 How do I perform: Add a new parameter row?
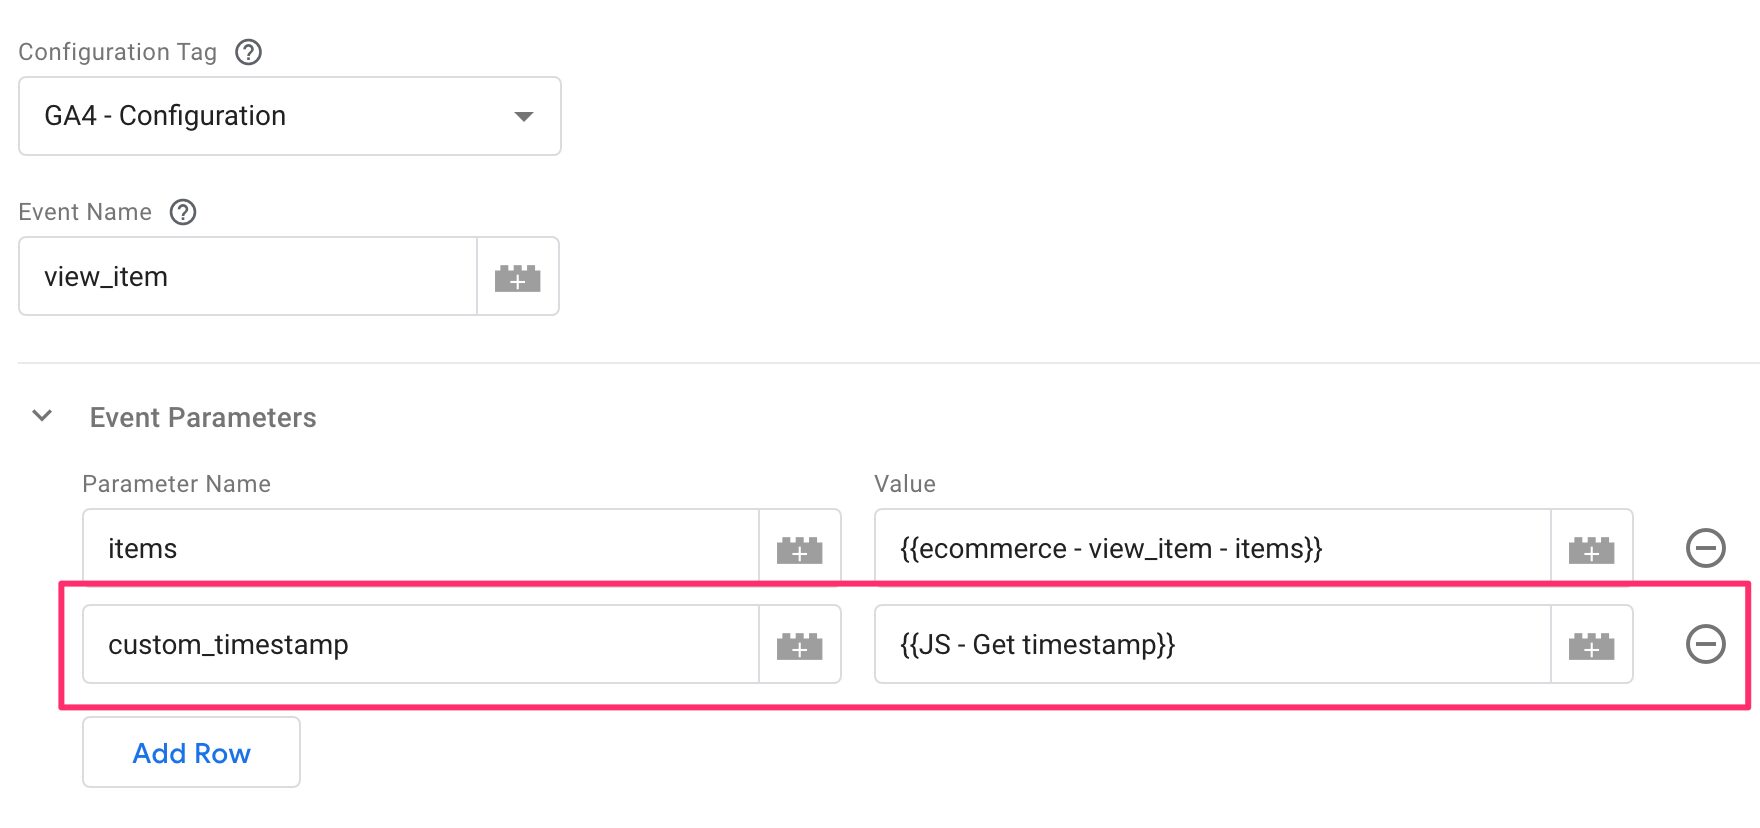[191, 752]
